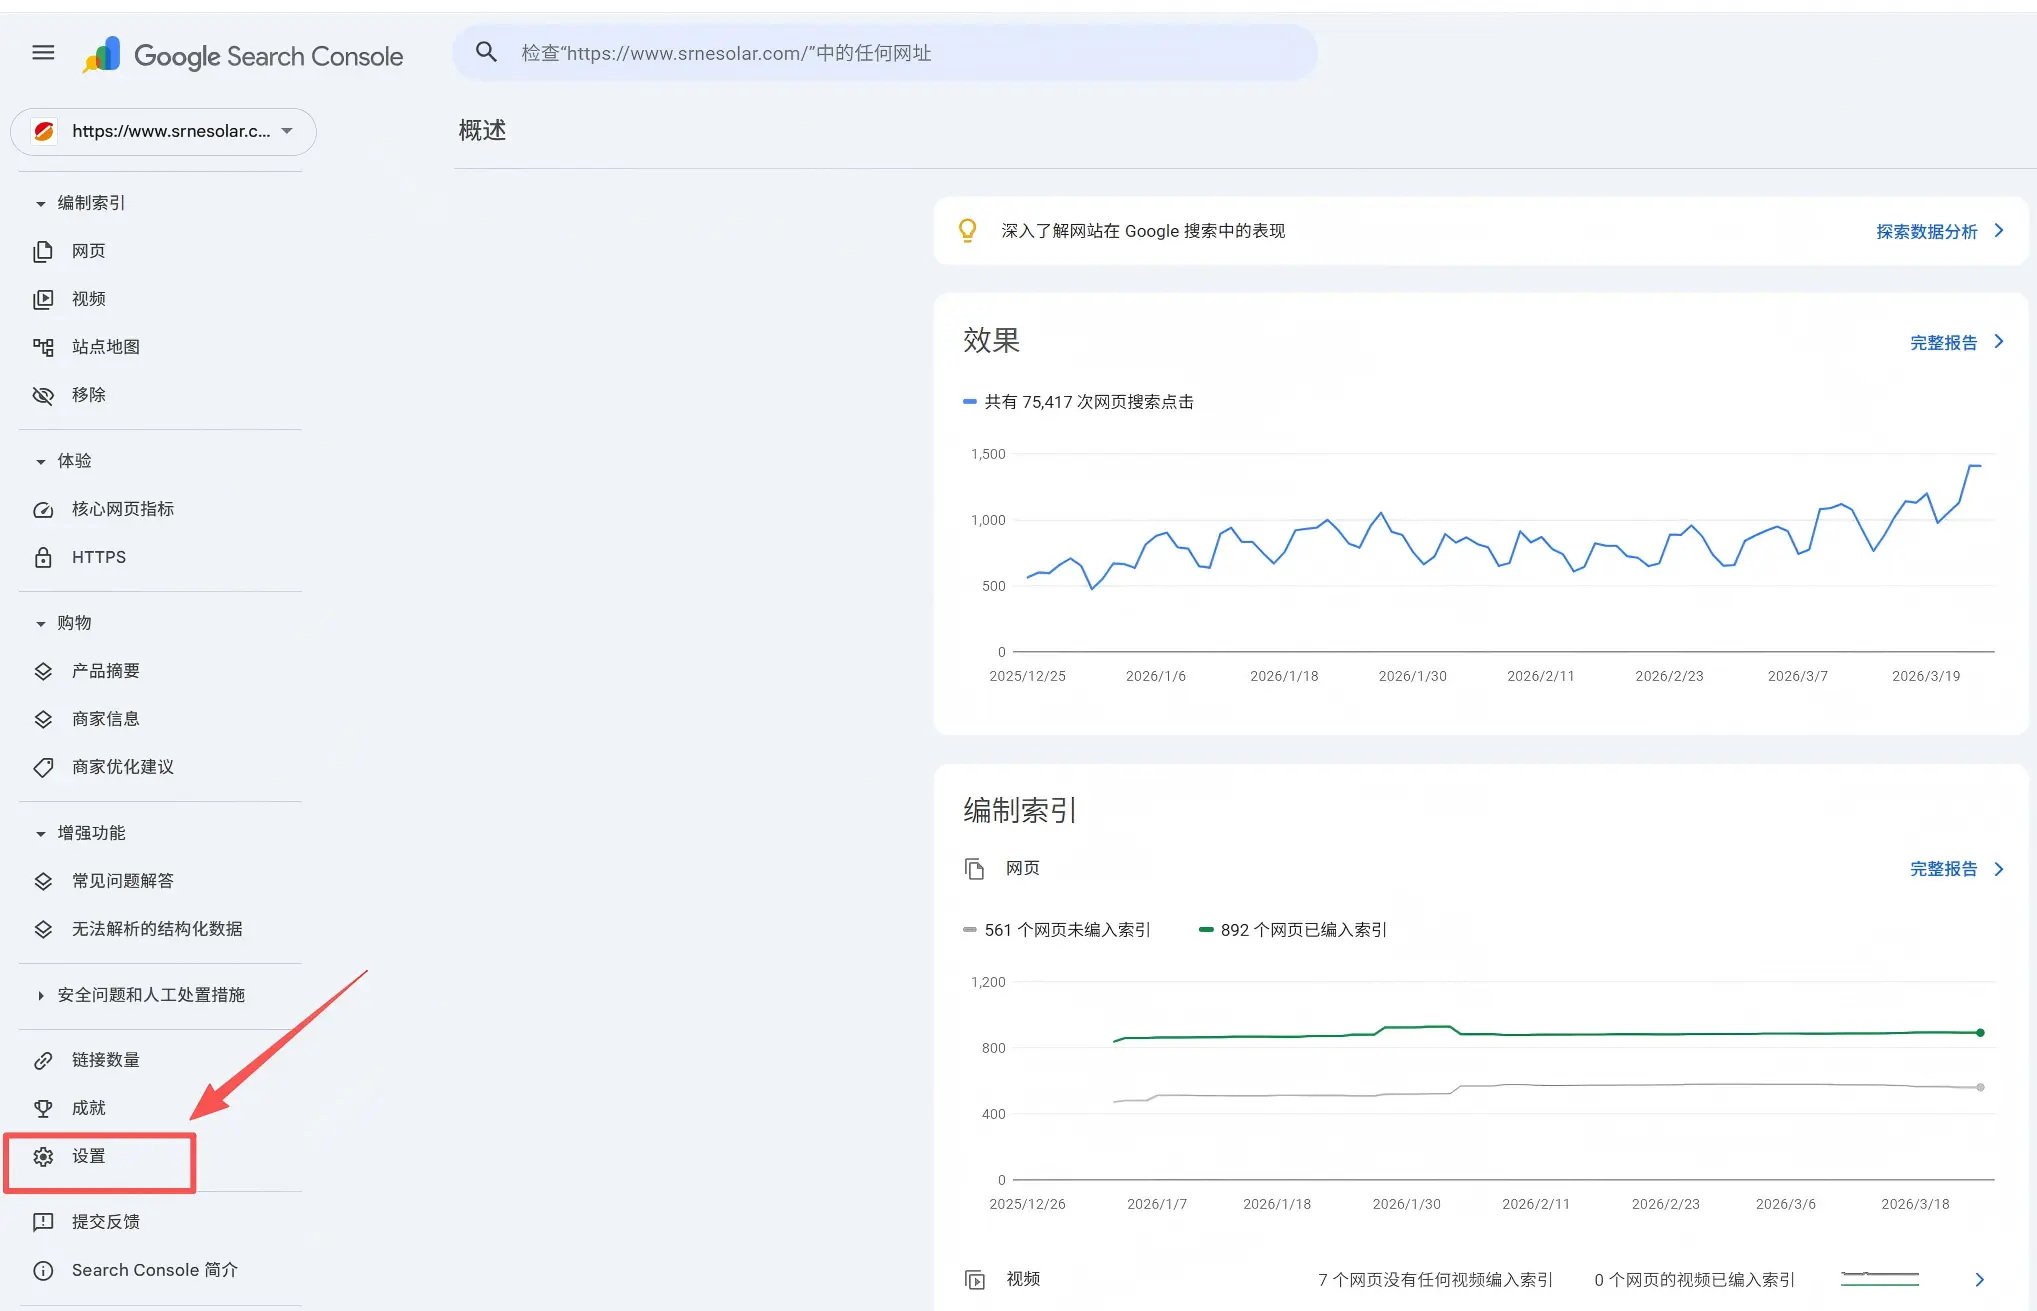Screen dimensions: 2037x1311
Task: Click chevron next to 探索数据分析
Action: pyautogui.click(x=1998, y=231)
